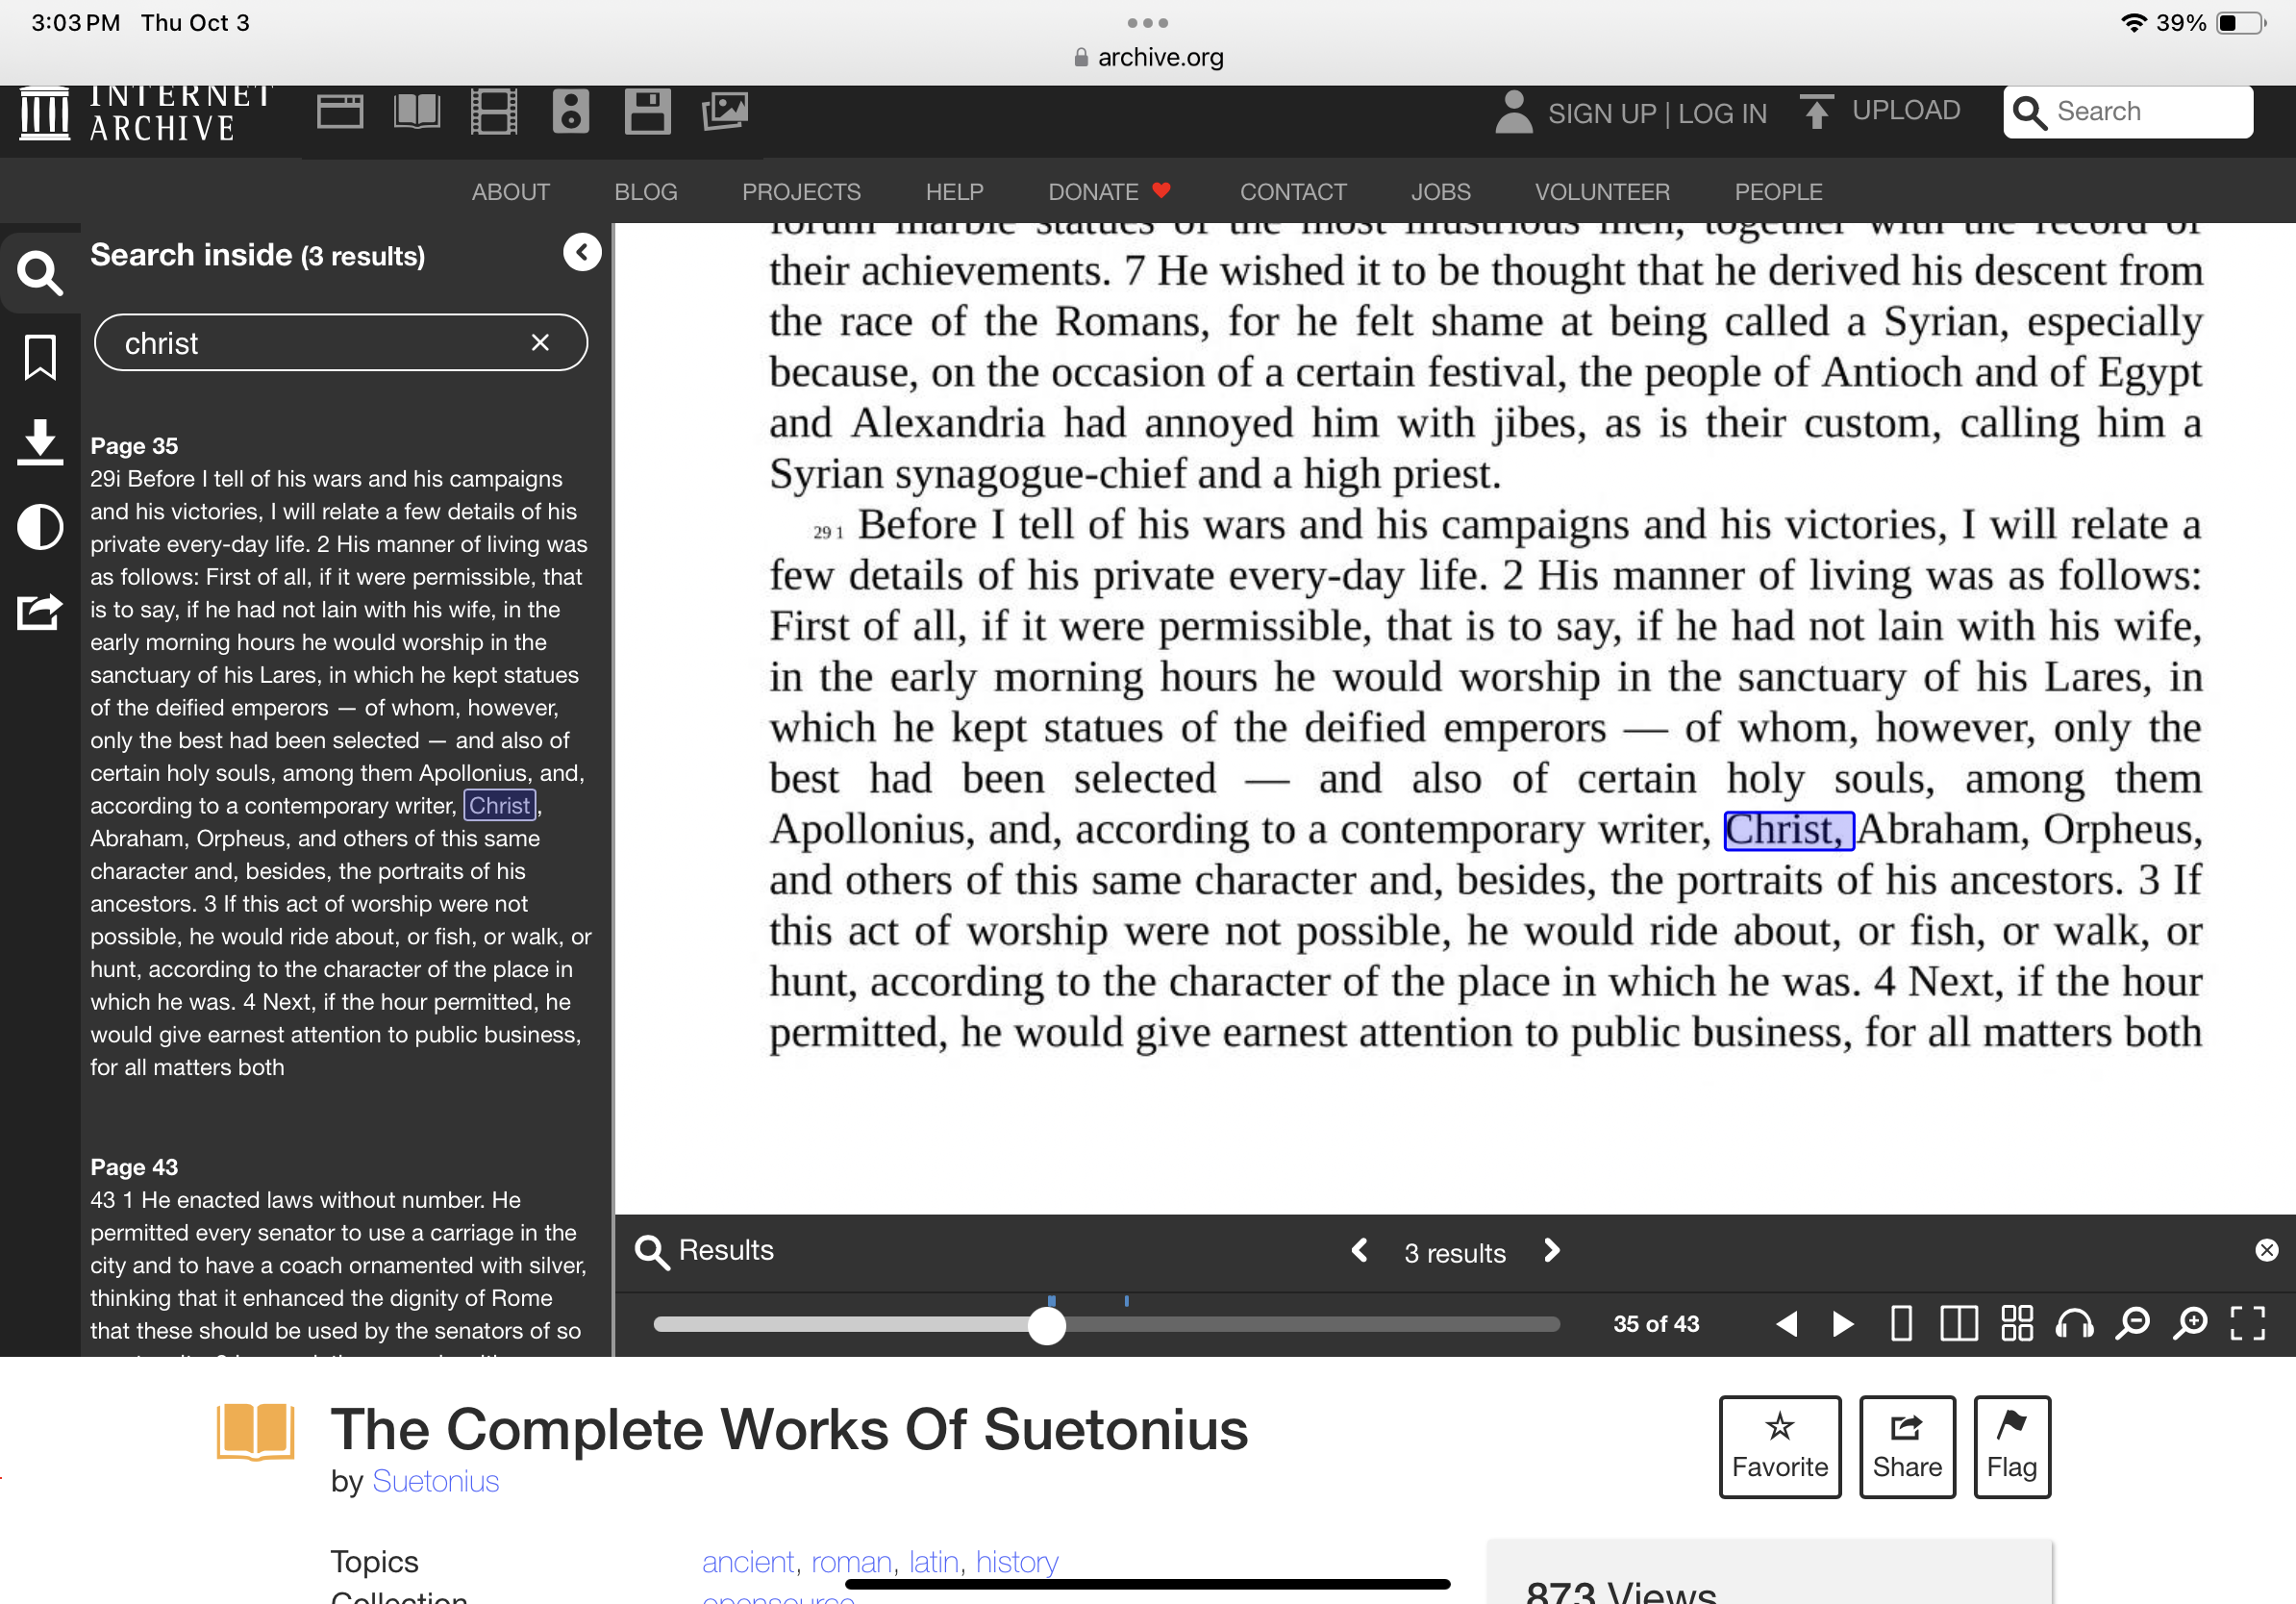Click the Results magnifier label
Screen dimensions: 2296x1604
705,1251
